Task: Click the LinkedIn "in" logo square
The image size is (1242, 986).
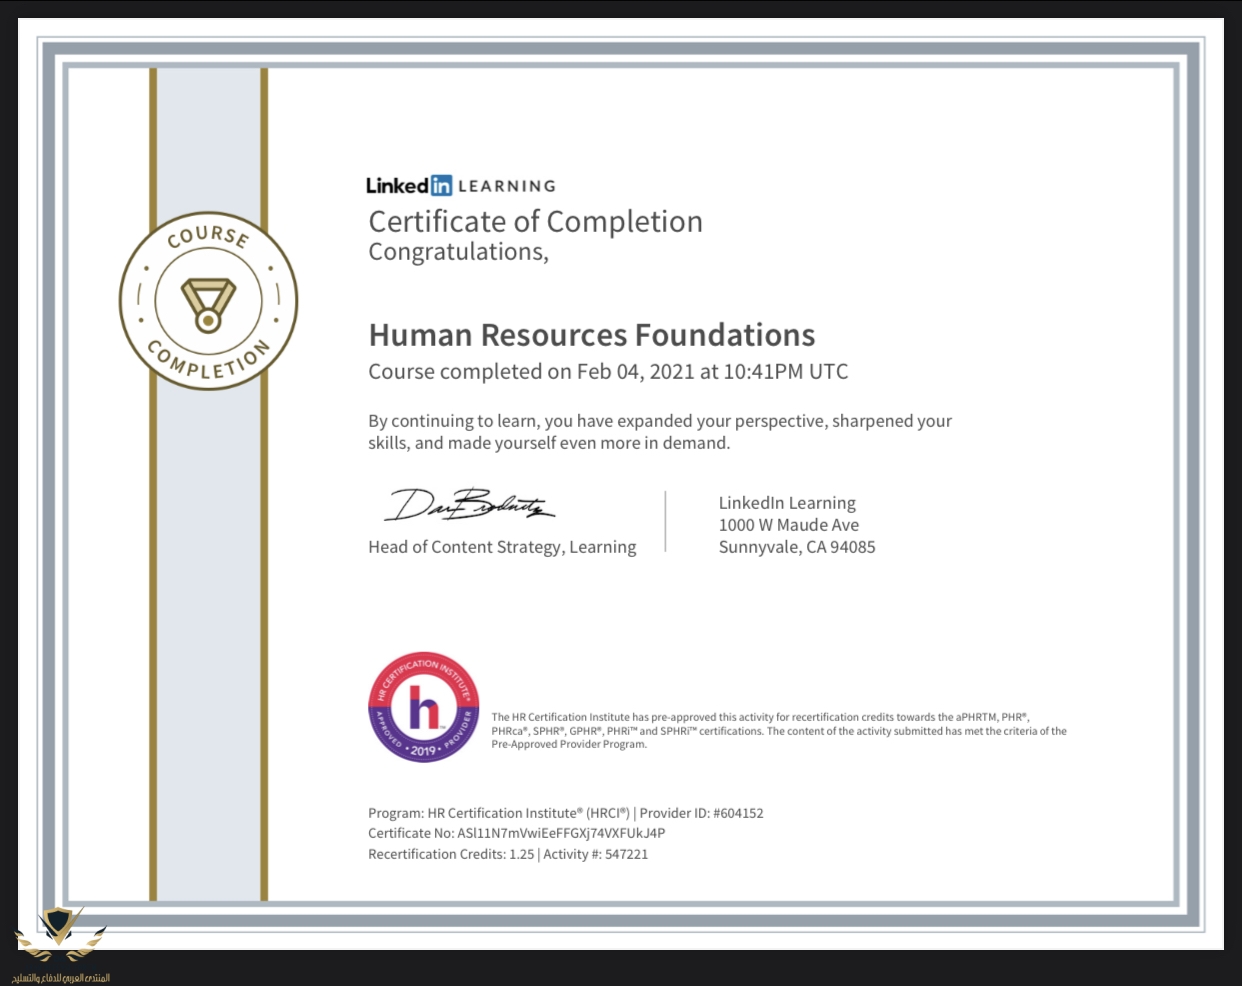Action: [x=441, y=185]
